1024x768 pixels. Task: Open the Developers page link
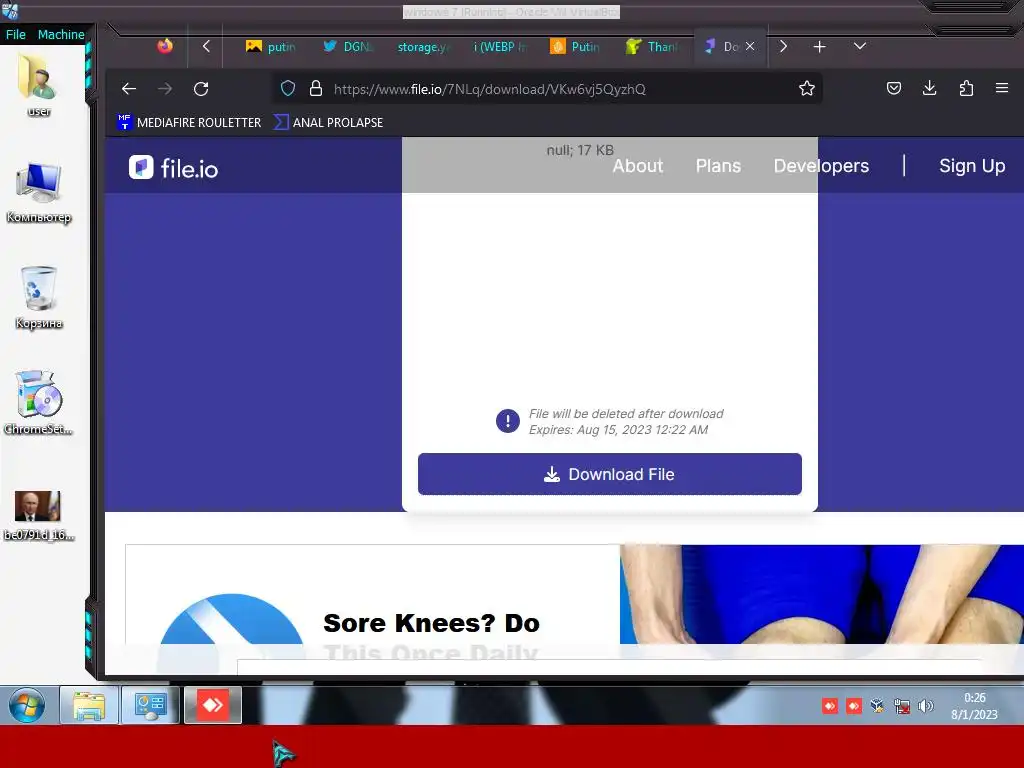[x=821, y=166]
